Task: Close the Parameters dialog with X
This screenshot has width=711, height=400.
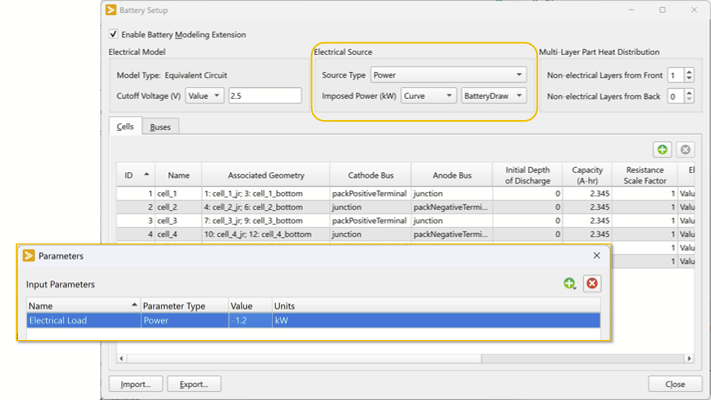Action: tap(597, 256)
